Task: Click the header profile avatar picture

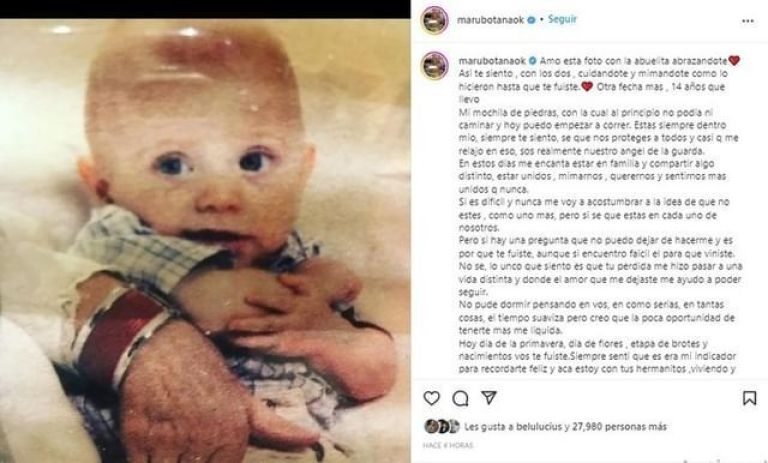Action: 434,20
